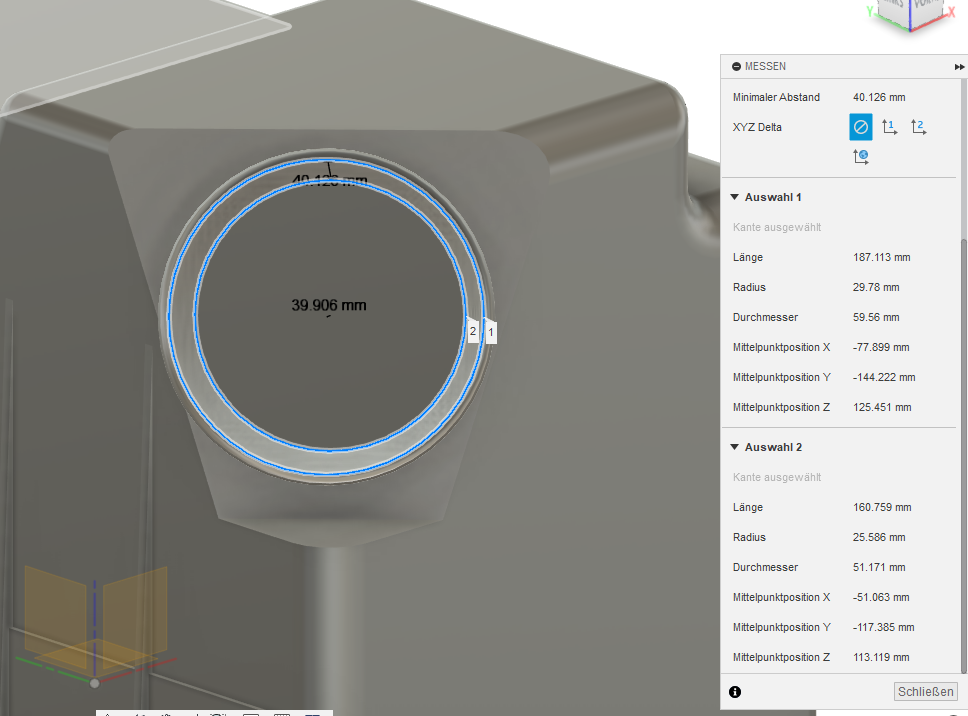Click the double-arrow icon in MESSEN header

point(959,66)
